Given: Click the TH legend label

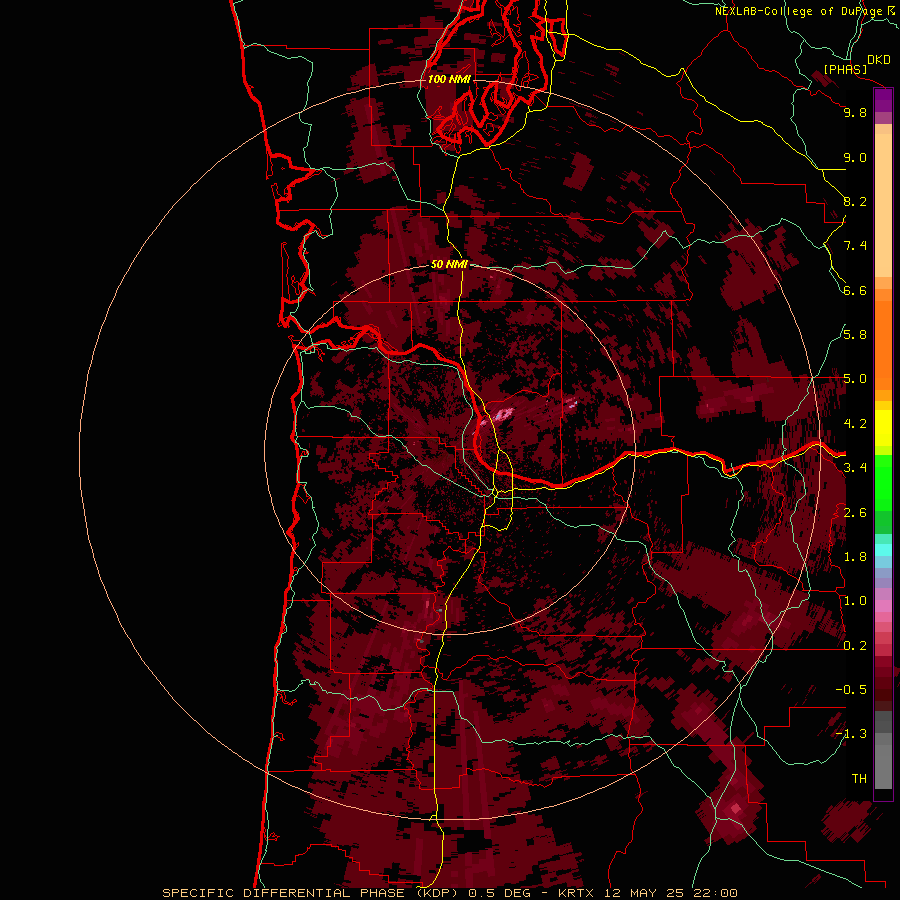Looking at the screenshot, I should pos(859,779).
